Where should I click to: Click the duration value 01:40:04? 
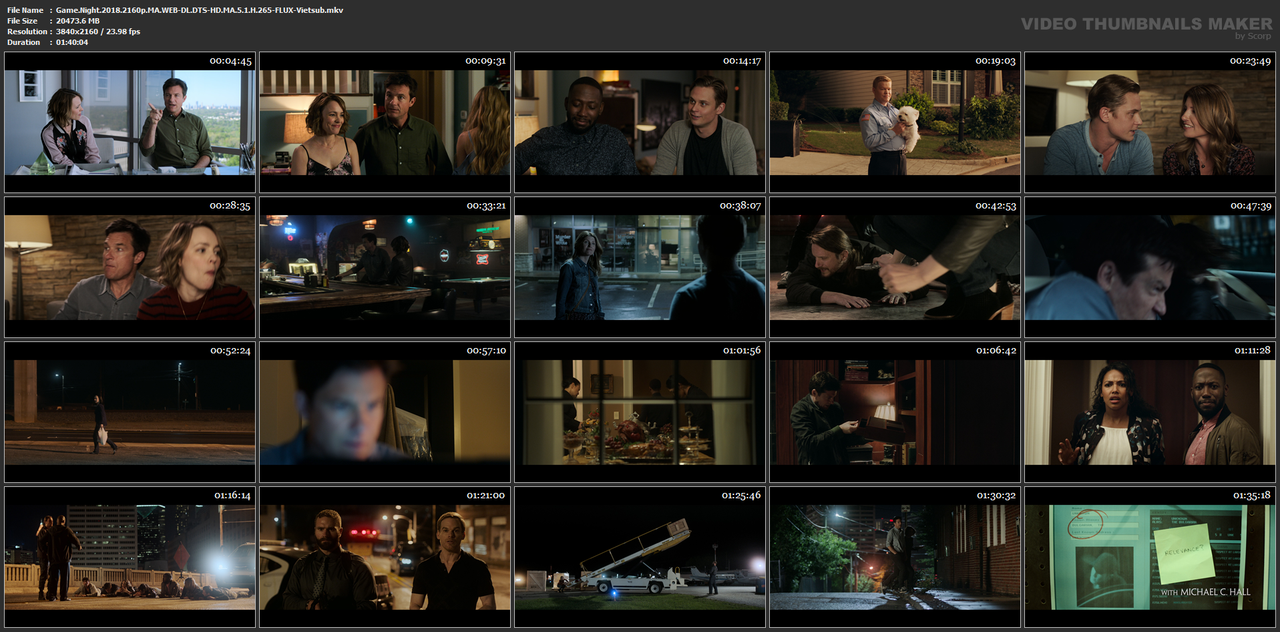(x=72, y=42)
